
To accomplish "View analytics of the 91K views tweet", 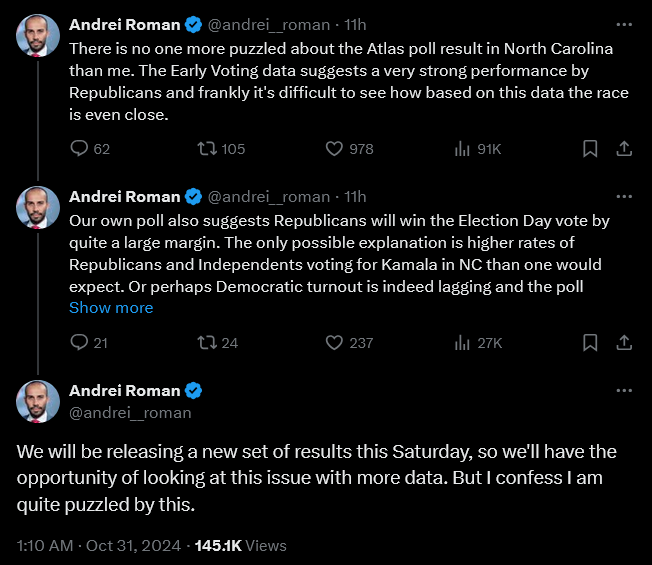I will click(463, 149).
